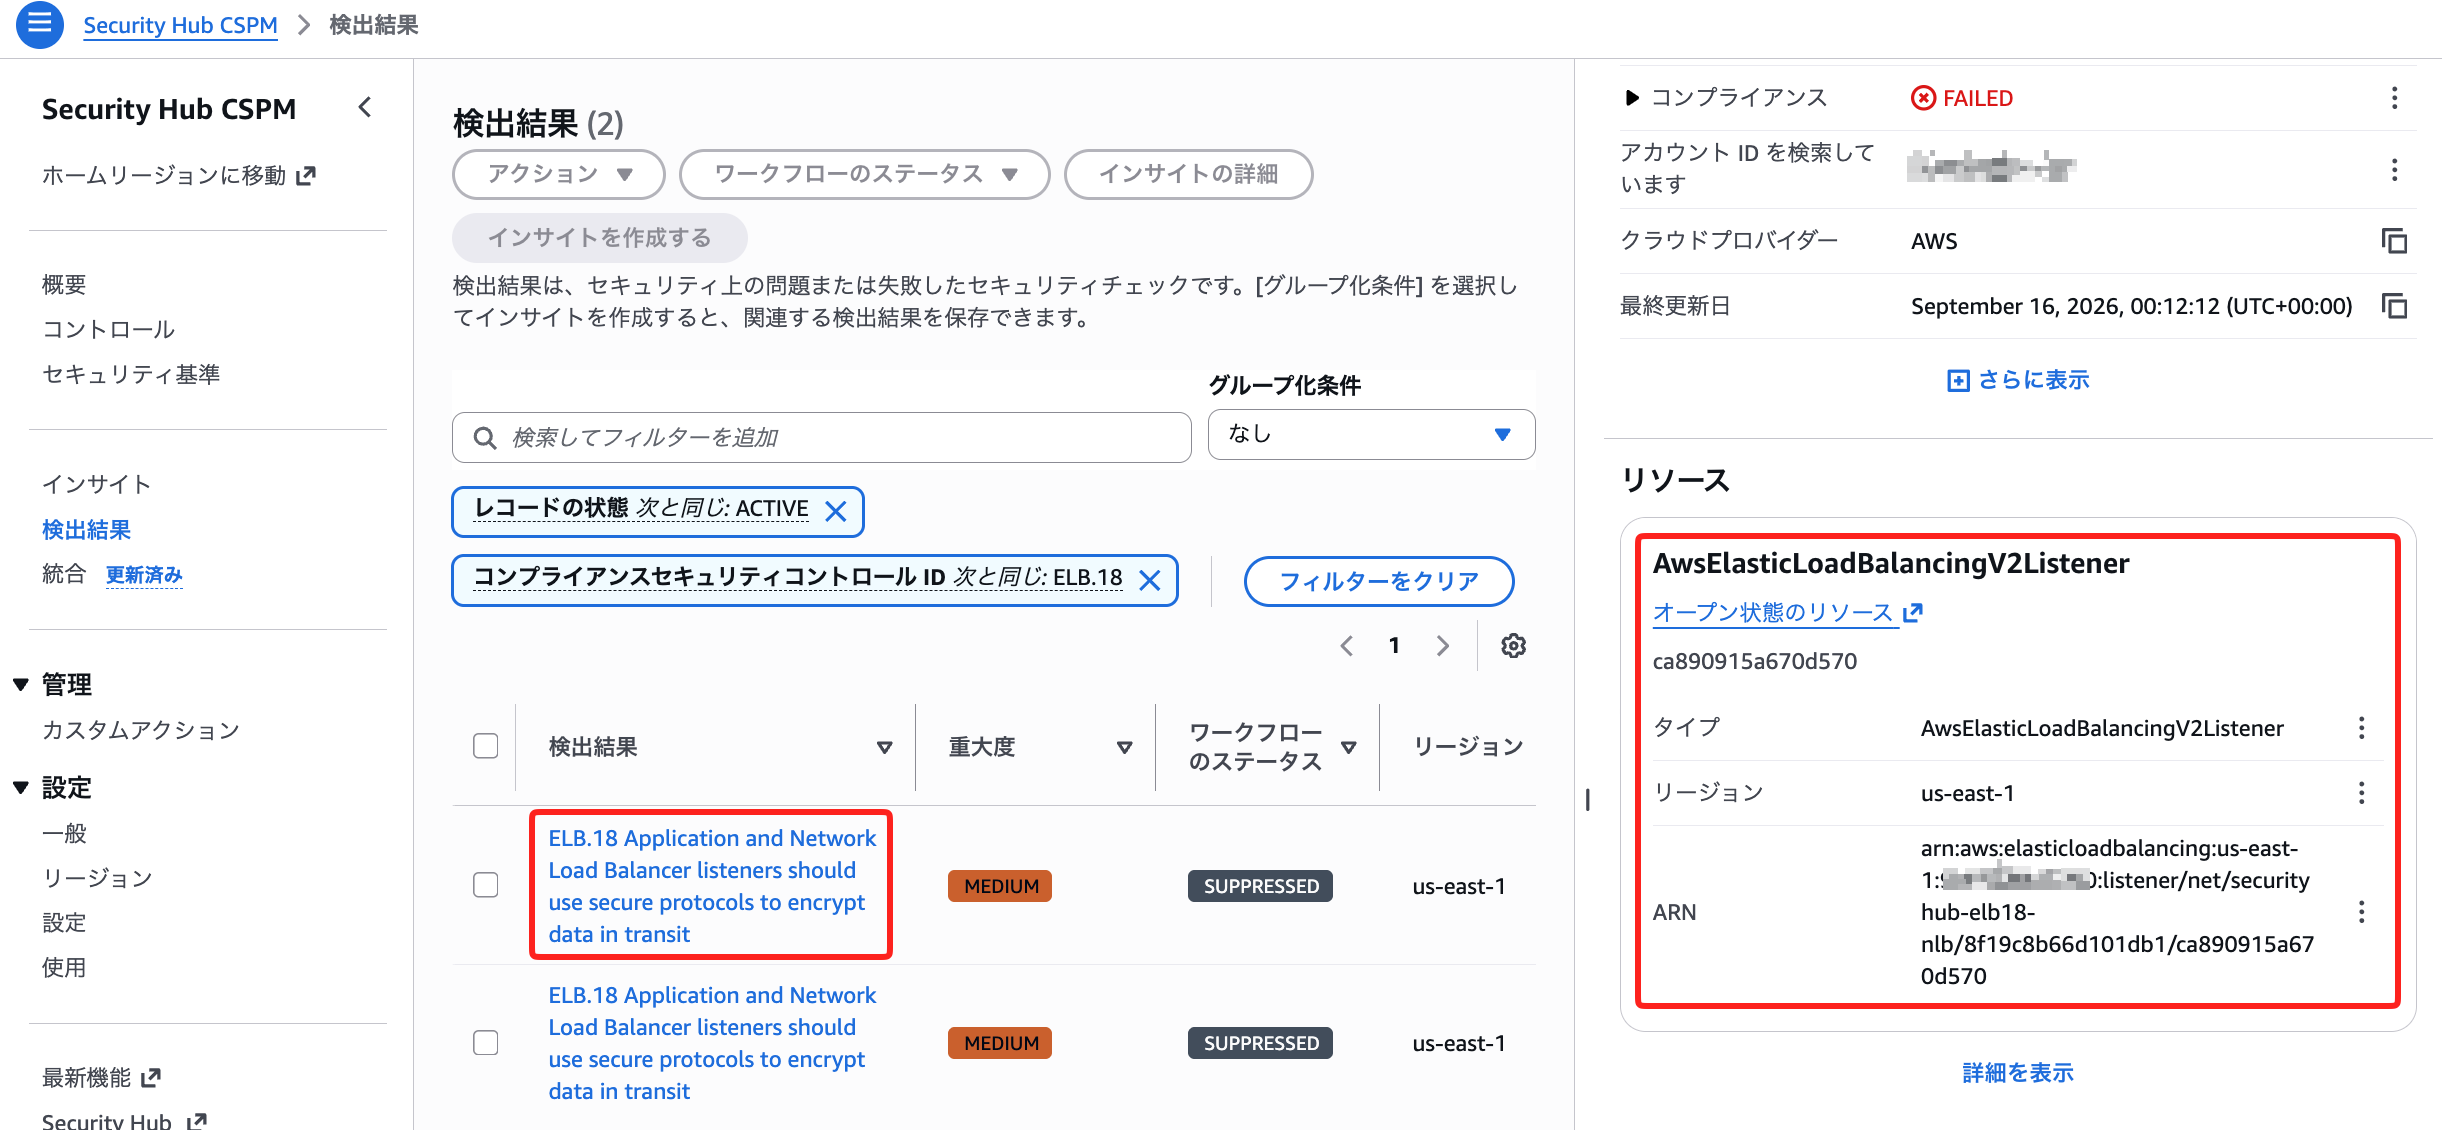This screenshot has height=1130, width=2442.
Task: Click the インサイトを作成する button
Action: tap(599, 238)
